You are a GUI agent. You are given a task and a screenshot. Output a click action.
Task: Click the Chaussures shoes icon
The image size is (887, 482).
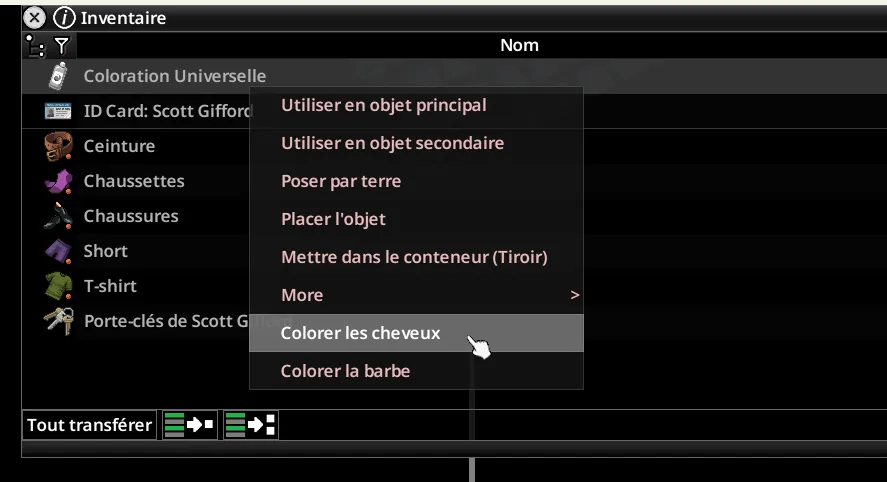click(x=58, y=216)
